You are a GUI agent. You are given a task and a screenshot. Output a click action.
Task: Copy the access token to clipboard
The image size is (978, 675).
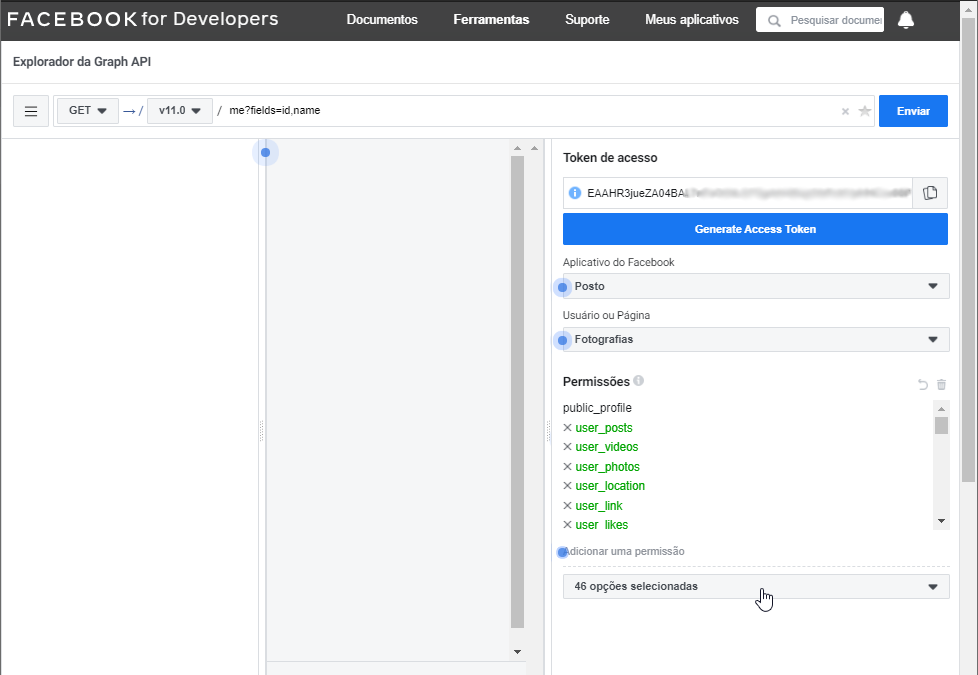[x=930, y=193]
